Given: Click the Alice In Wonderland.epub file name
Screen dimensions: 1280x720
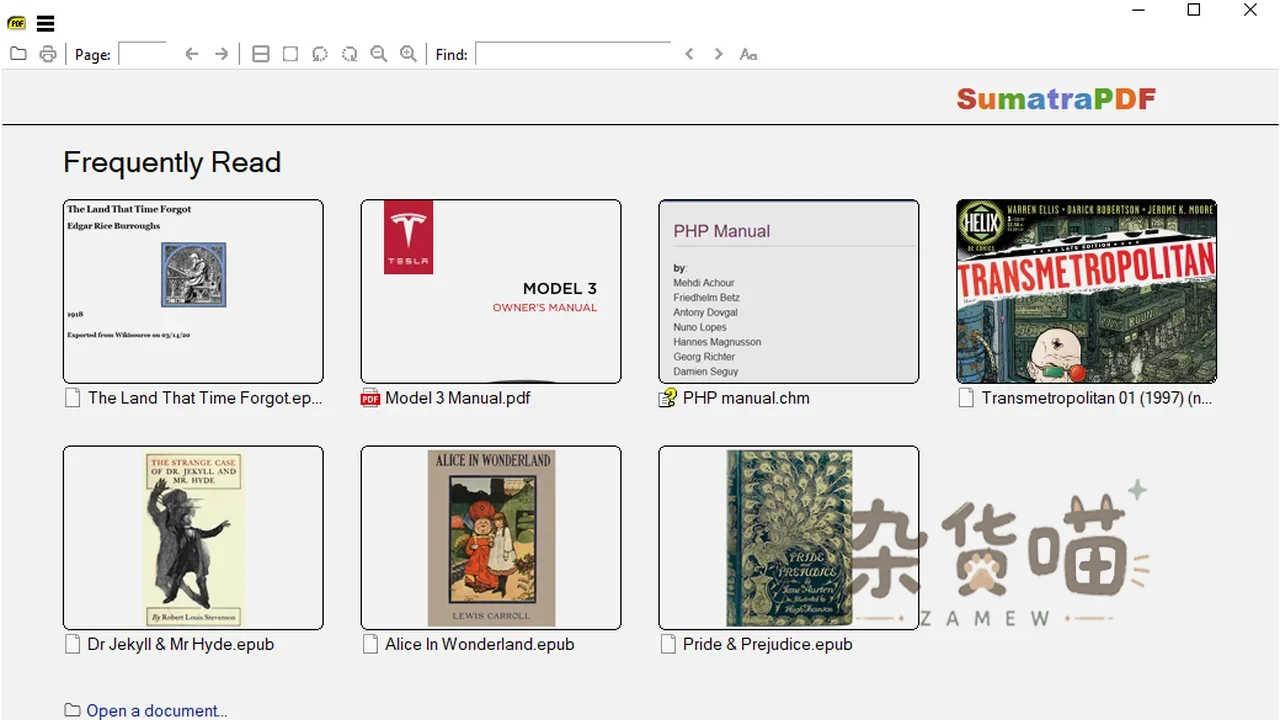Looking at the screenshot, I should 480,645.
